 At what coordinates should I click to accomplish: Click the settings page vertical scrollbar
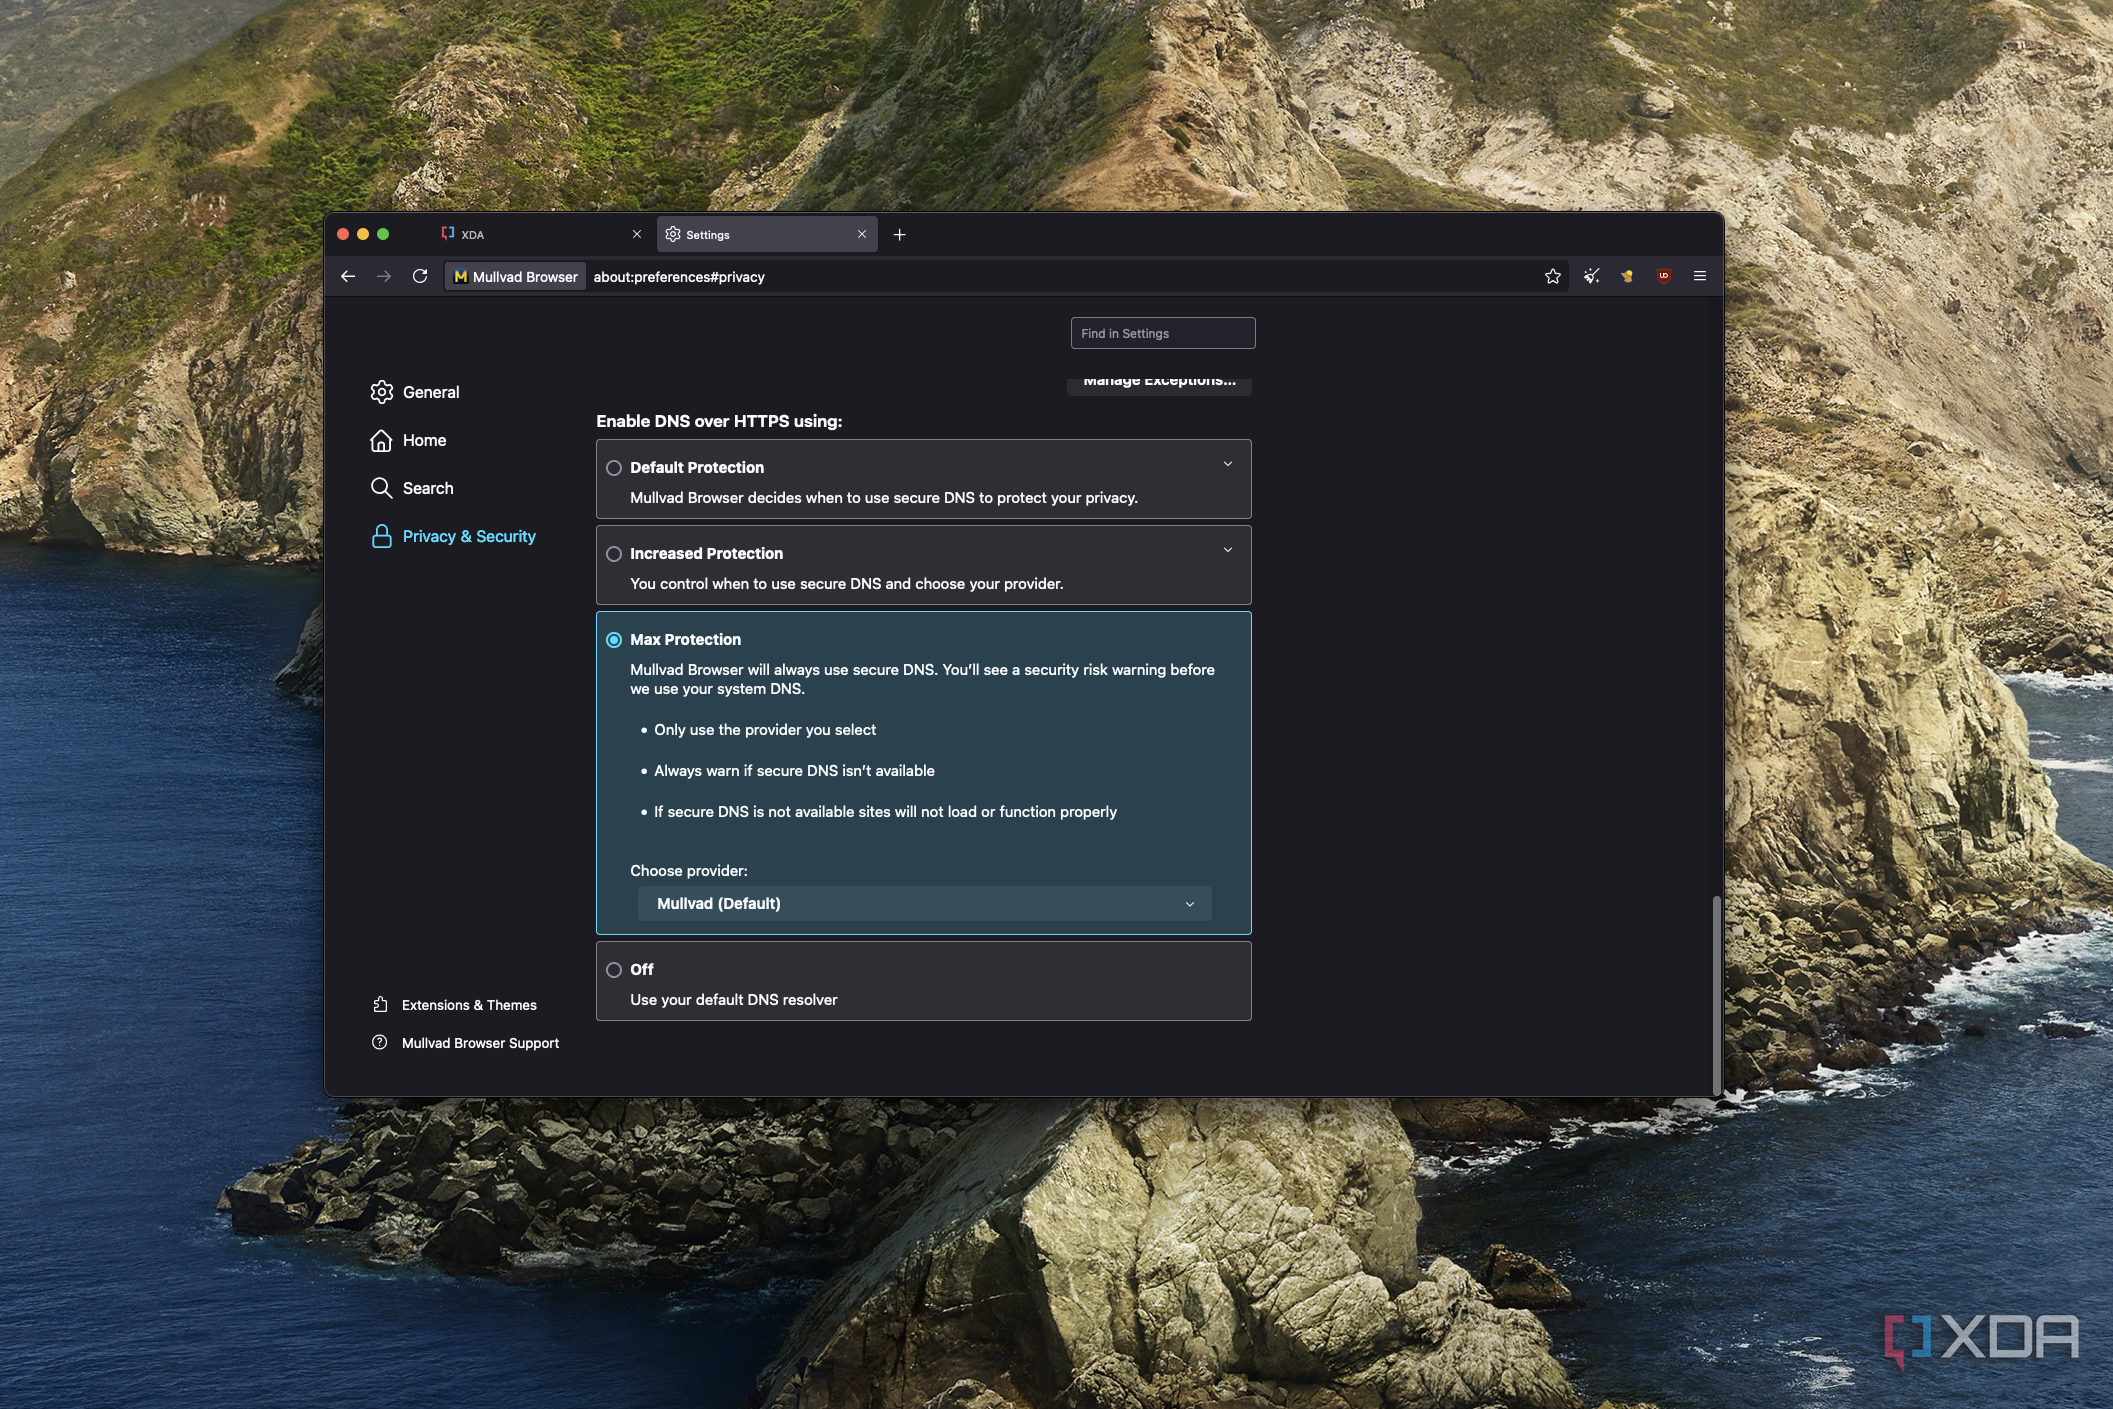pos(1717,995)
